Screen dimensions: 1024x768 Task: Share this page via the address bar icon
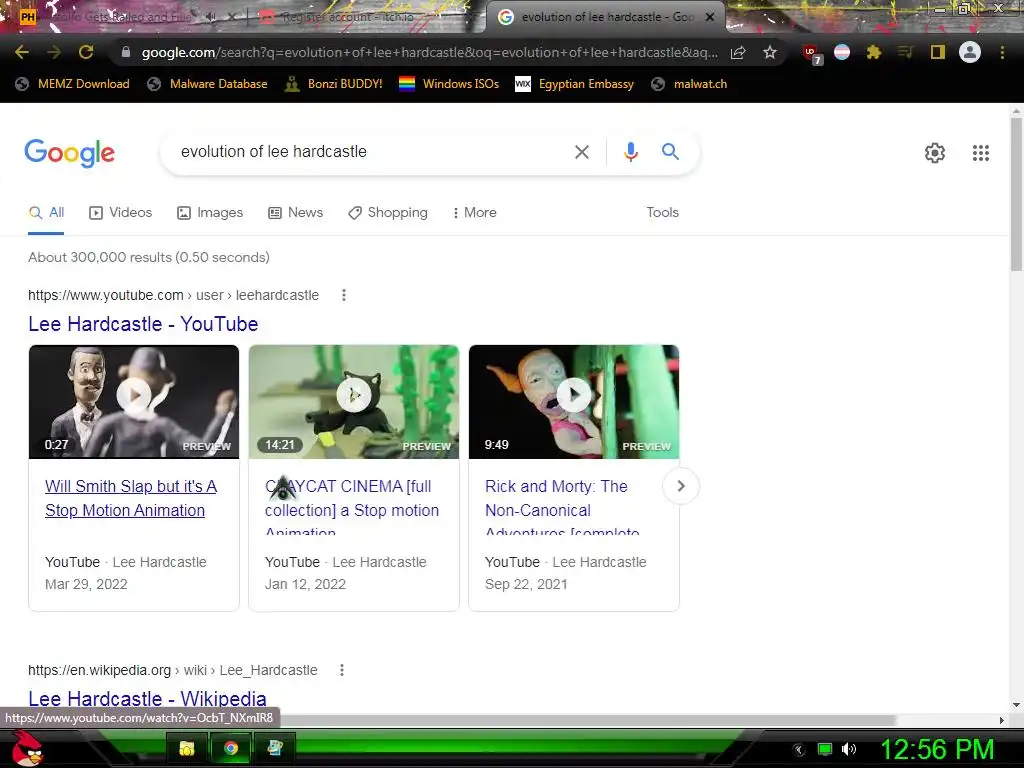pos(738,52)
